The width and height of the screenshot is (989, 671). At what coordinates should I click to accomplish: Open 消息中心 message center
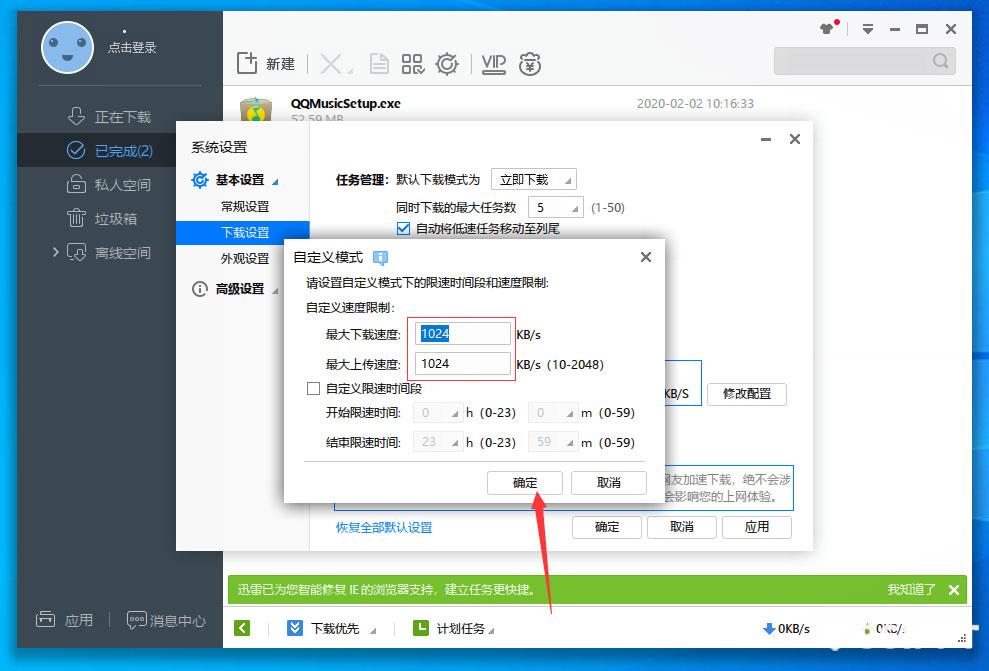pyautogui.click(x=166, y=621)
